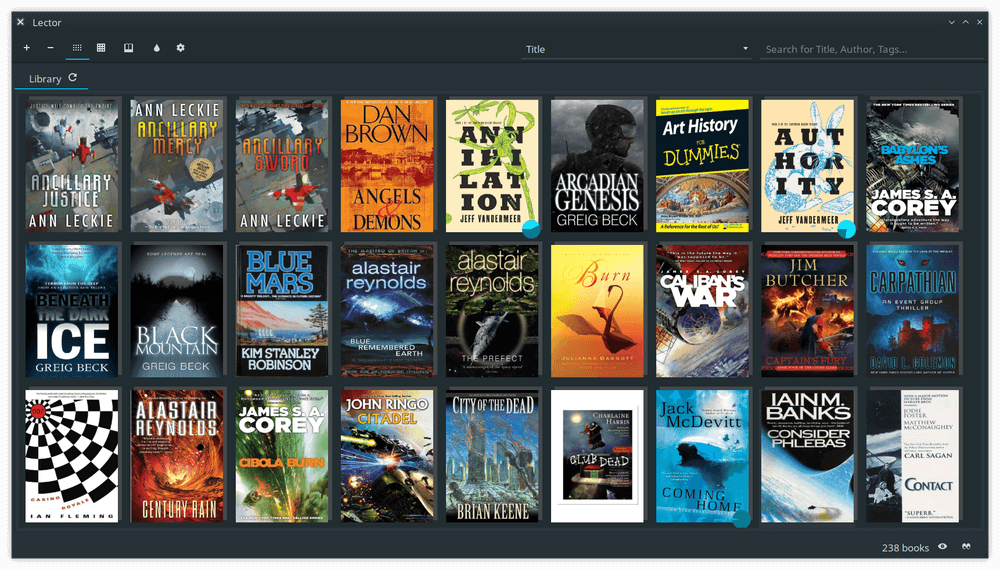Open Citadel by John Ringo cover
The image size is (1000, 570).
pos(387,457)
